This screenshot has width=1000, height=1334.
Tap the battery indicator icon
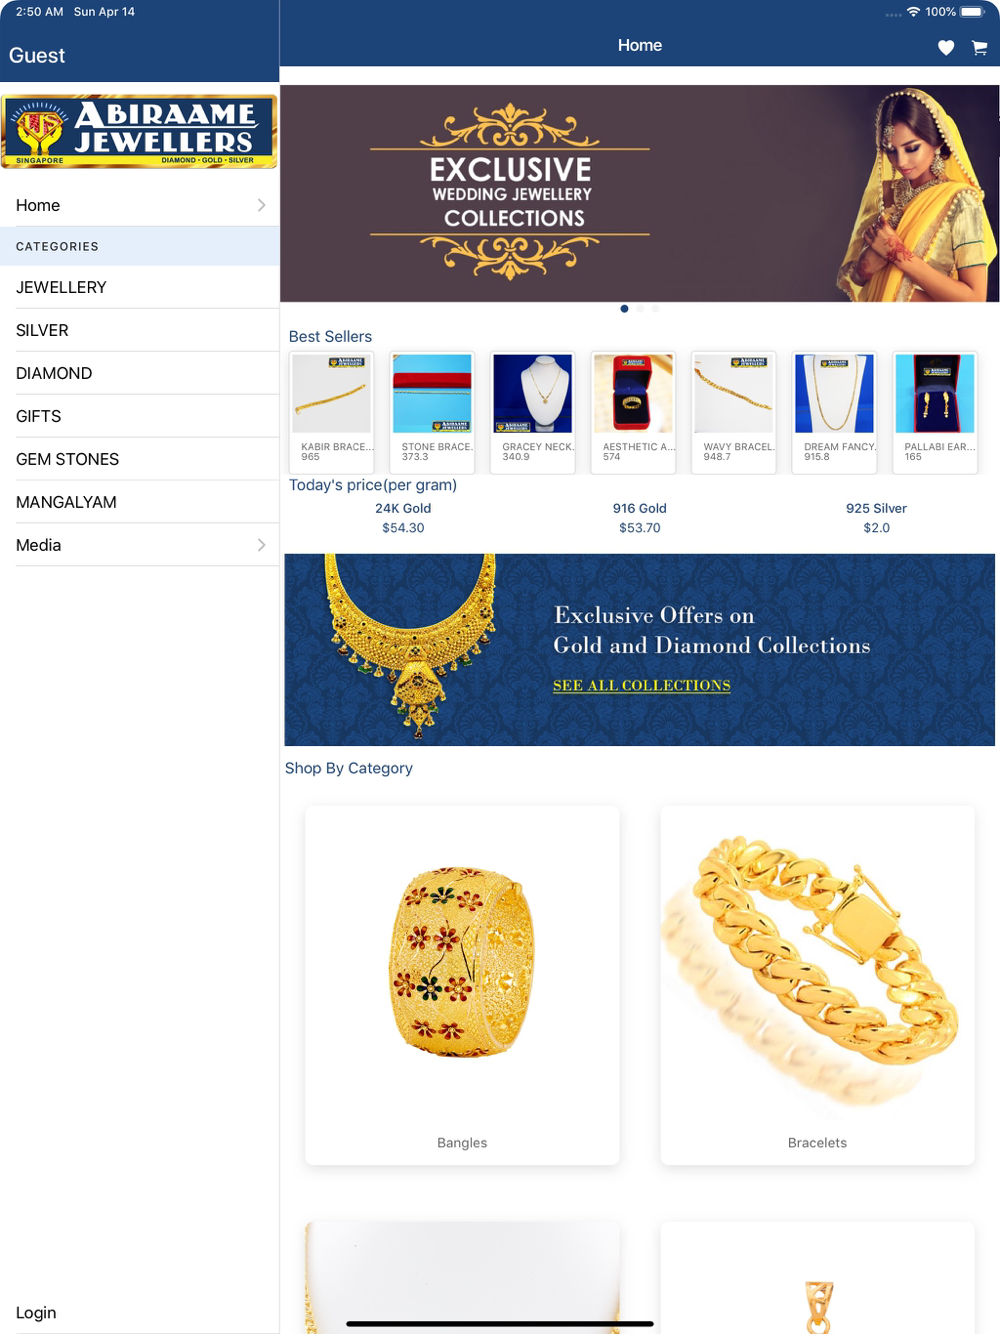(973, 12)
